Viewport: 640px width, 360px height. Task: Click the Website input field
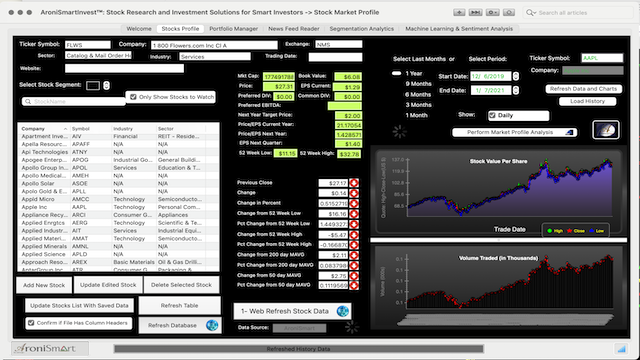click(124, 69)
